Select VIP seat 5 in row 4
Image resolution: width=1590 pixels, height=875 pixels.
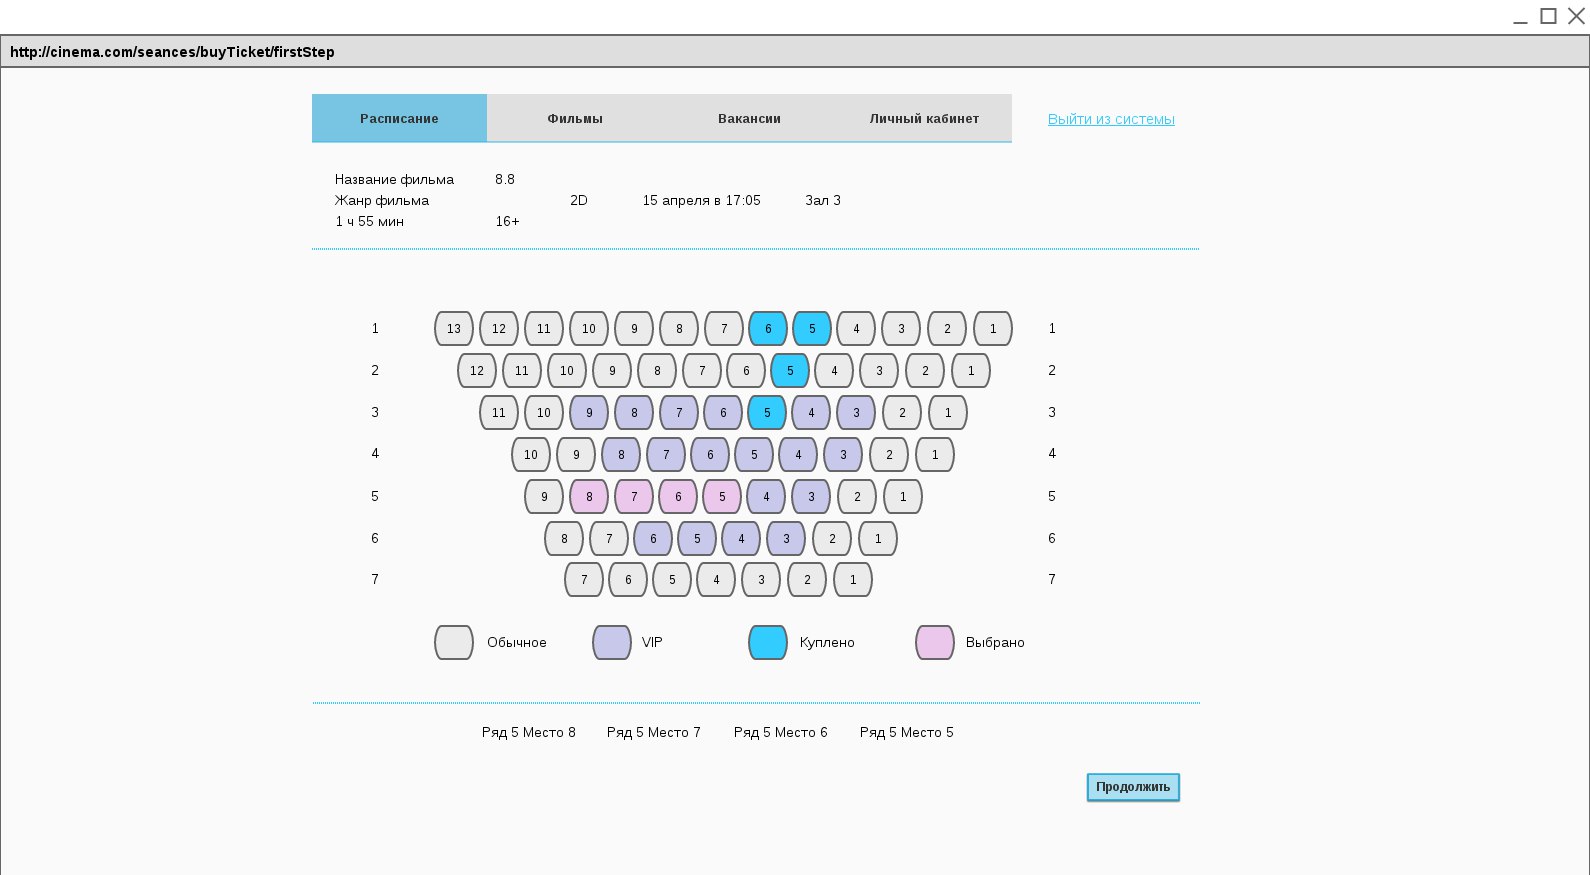754,454
